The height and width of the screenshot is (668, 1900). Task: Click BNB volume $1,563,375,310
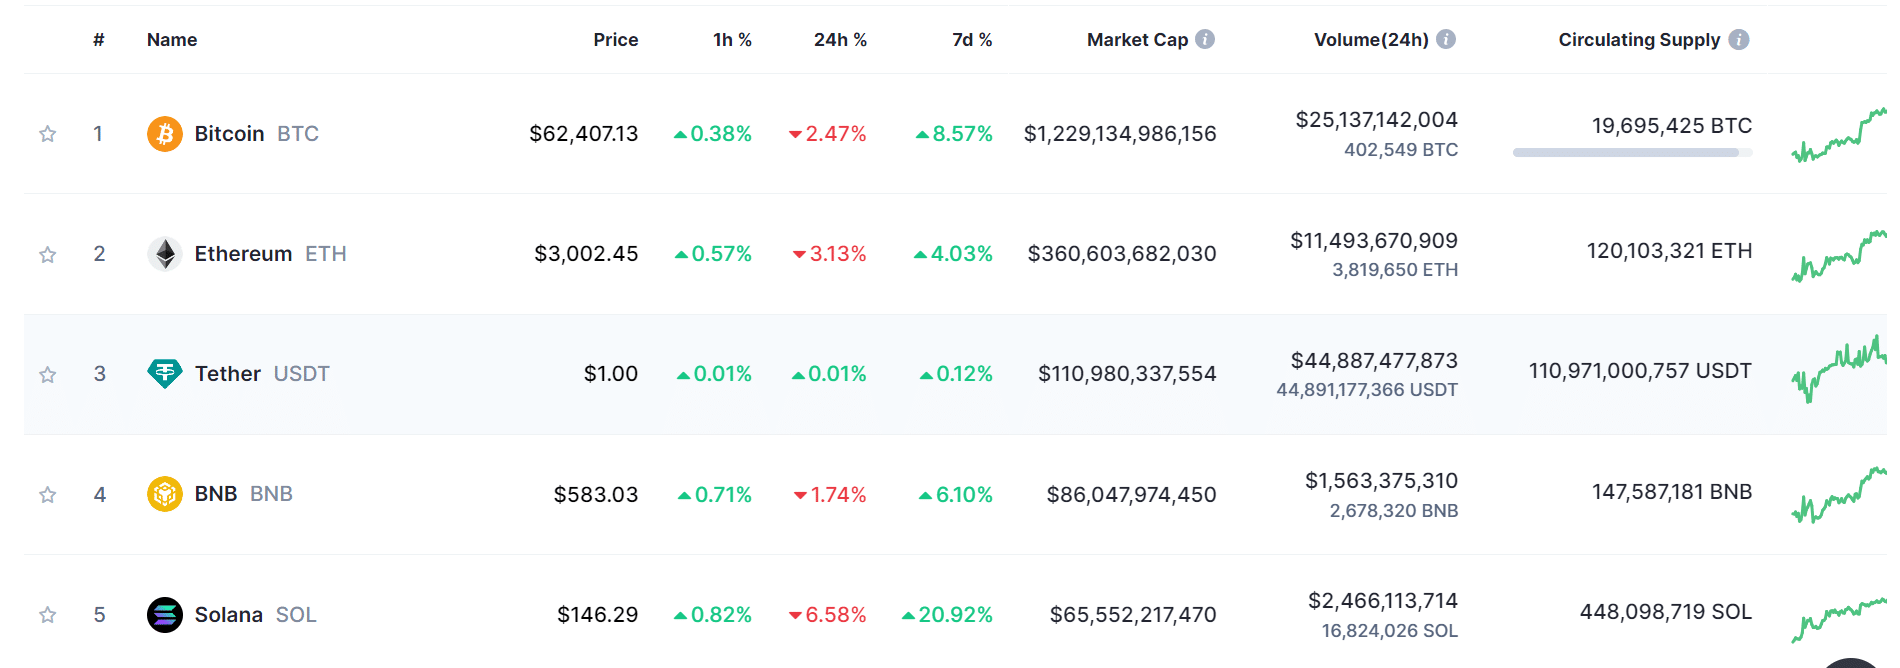[x=1381, y=481]
